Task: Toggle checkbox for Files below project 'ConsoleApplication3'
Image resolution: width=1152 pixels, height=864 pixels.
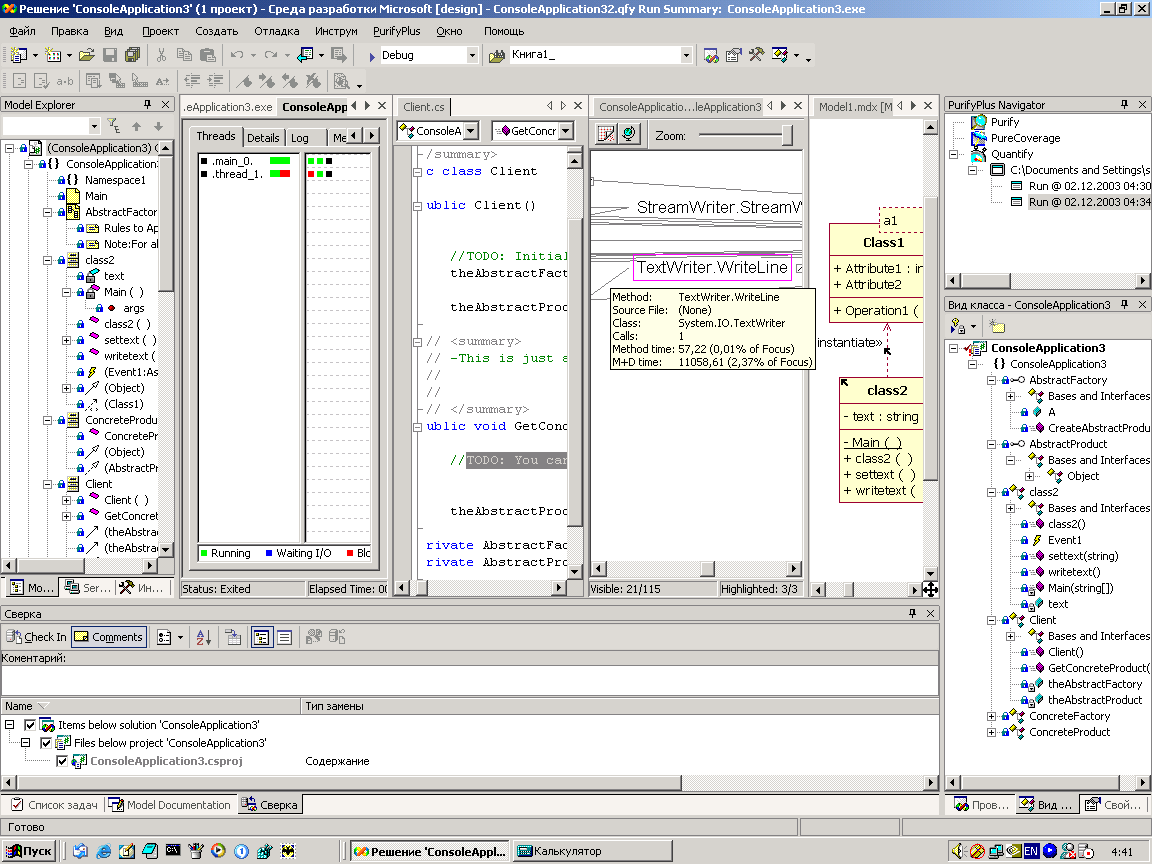Action: (46, 743)
